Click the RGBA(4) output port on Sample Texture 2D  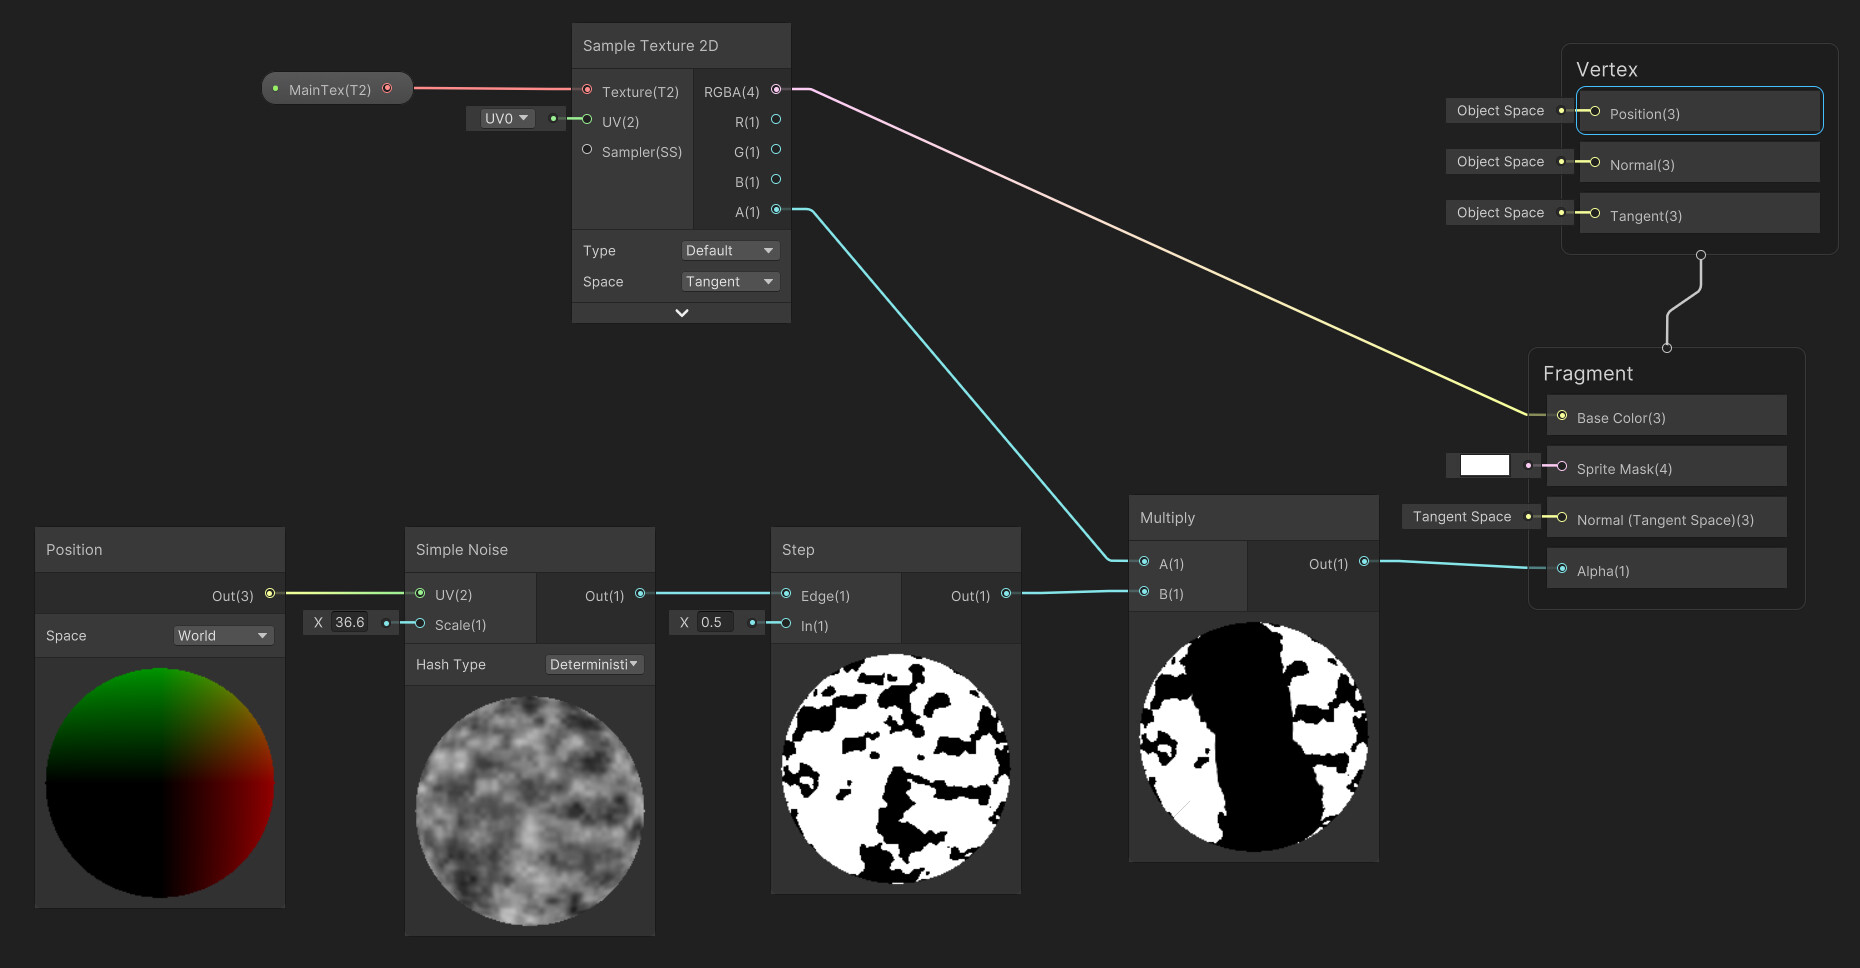pos(775,91)
